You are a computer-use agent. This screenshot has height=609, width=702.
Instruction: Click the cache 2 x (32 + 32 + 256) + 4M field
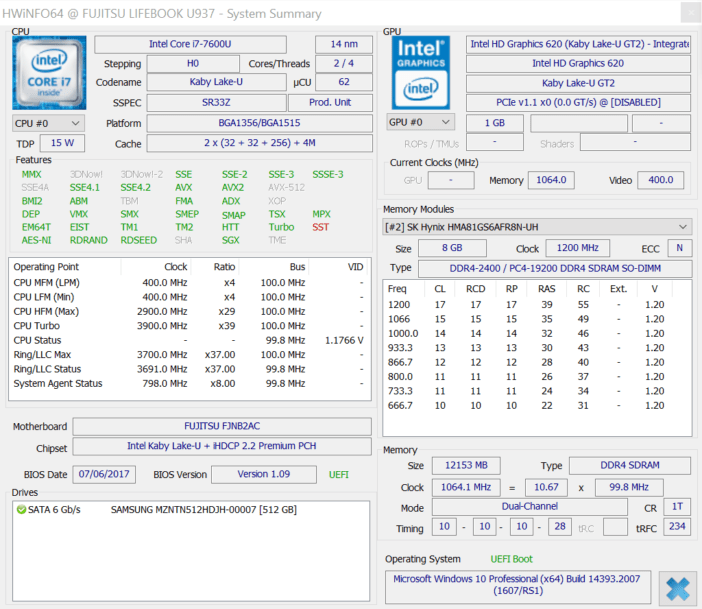point(260,143)
